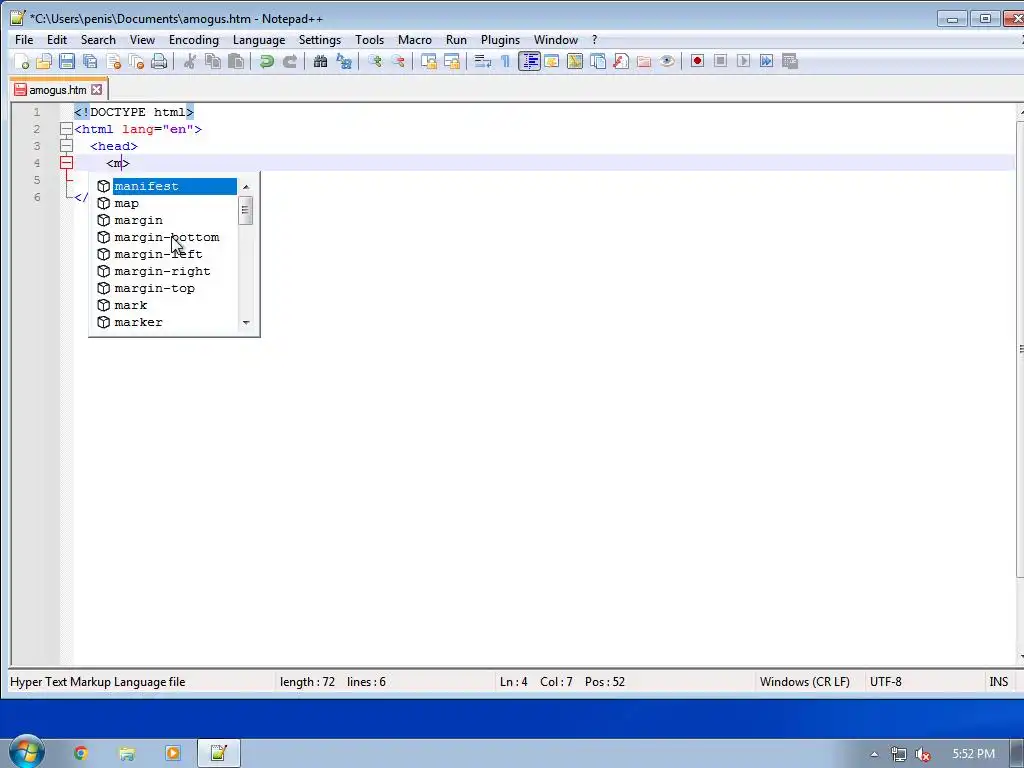
Task: Create a new document with the New toolbar icon
Action: pyautogui.click(x=21, y=61)
